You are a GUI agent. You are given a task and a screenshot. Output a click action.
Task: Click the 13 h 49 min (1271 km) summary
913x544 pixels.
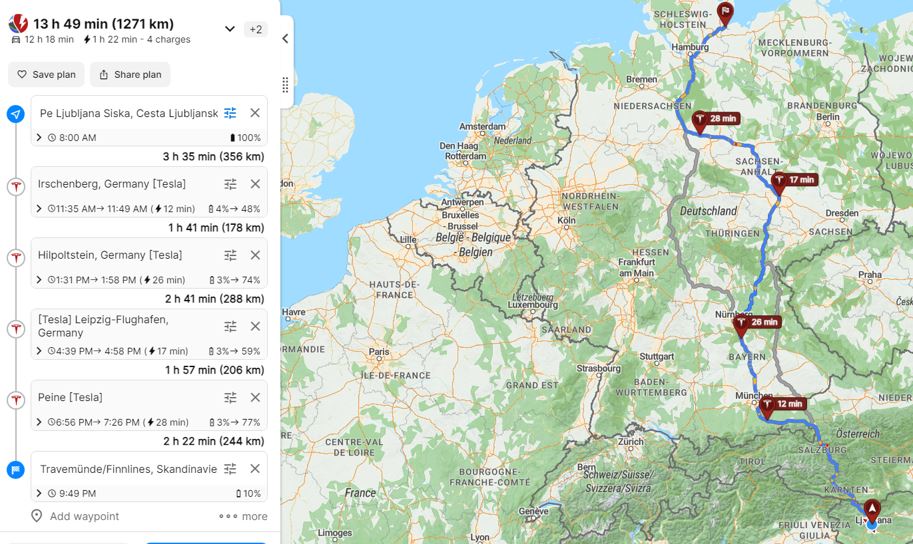click(x=103, y=24)
